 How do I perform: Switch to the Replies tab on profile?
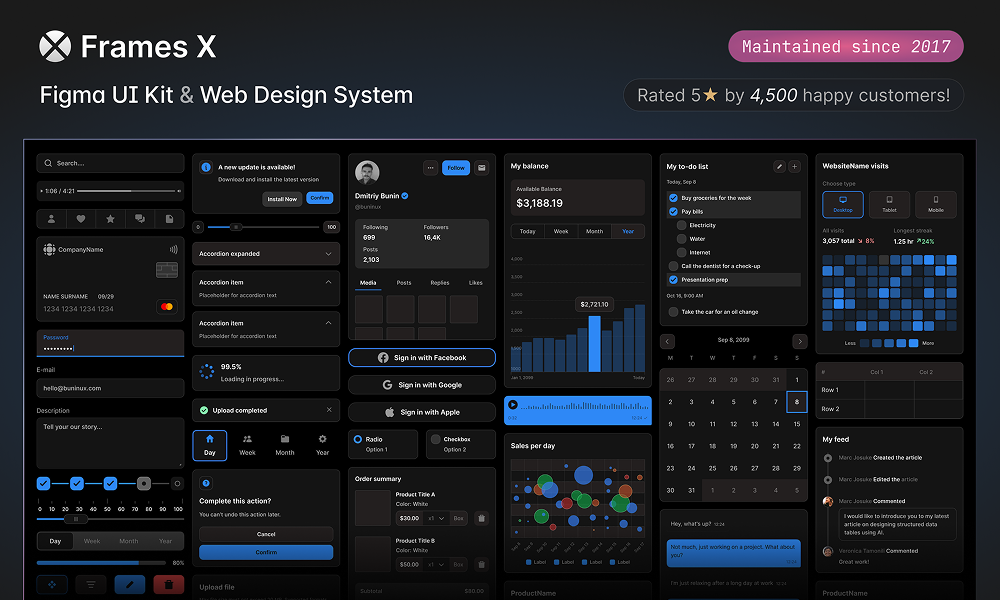pos(440,283)
